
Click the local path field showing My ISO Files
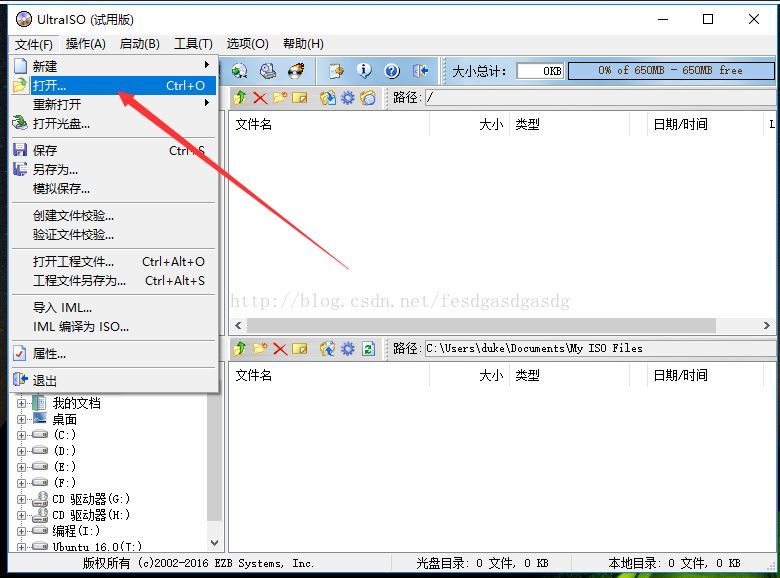598,348
